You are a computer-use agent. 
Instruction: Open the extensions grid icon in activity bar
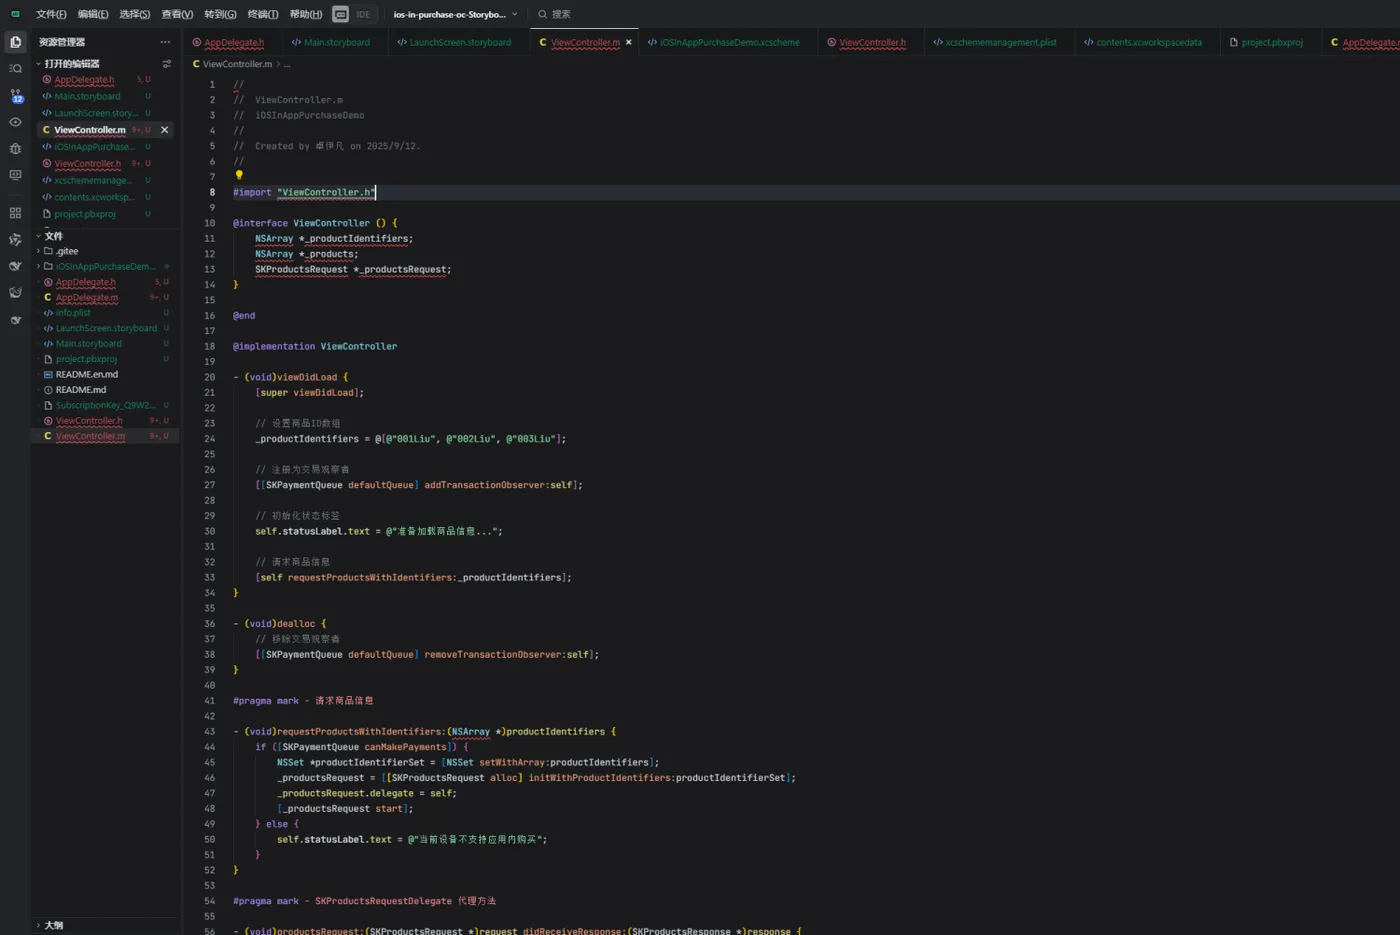point(15,213)
